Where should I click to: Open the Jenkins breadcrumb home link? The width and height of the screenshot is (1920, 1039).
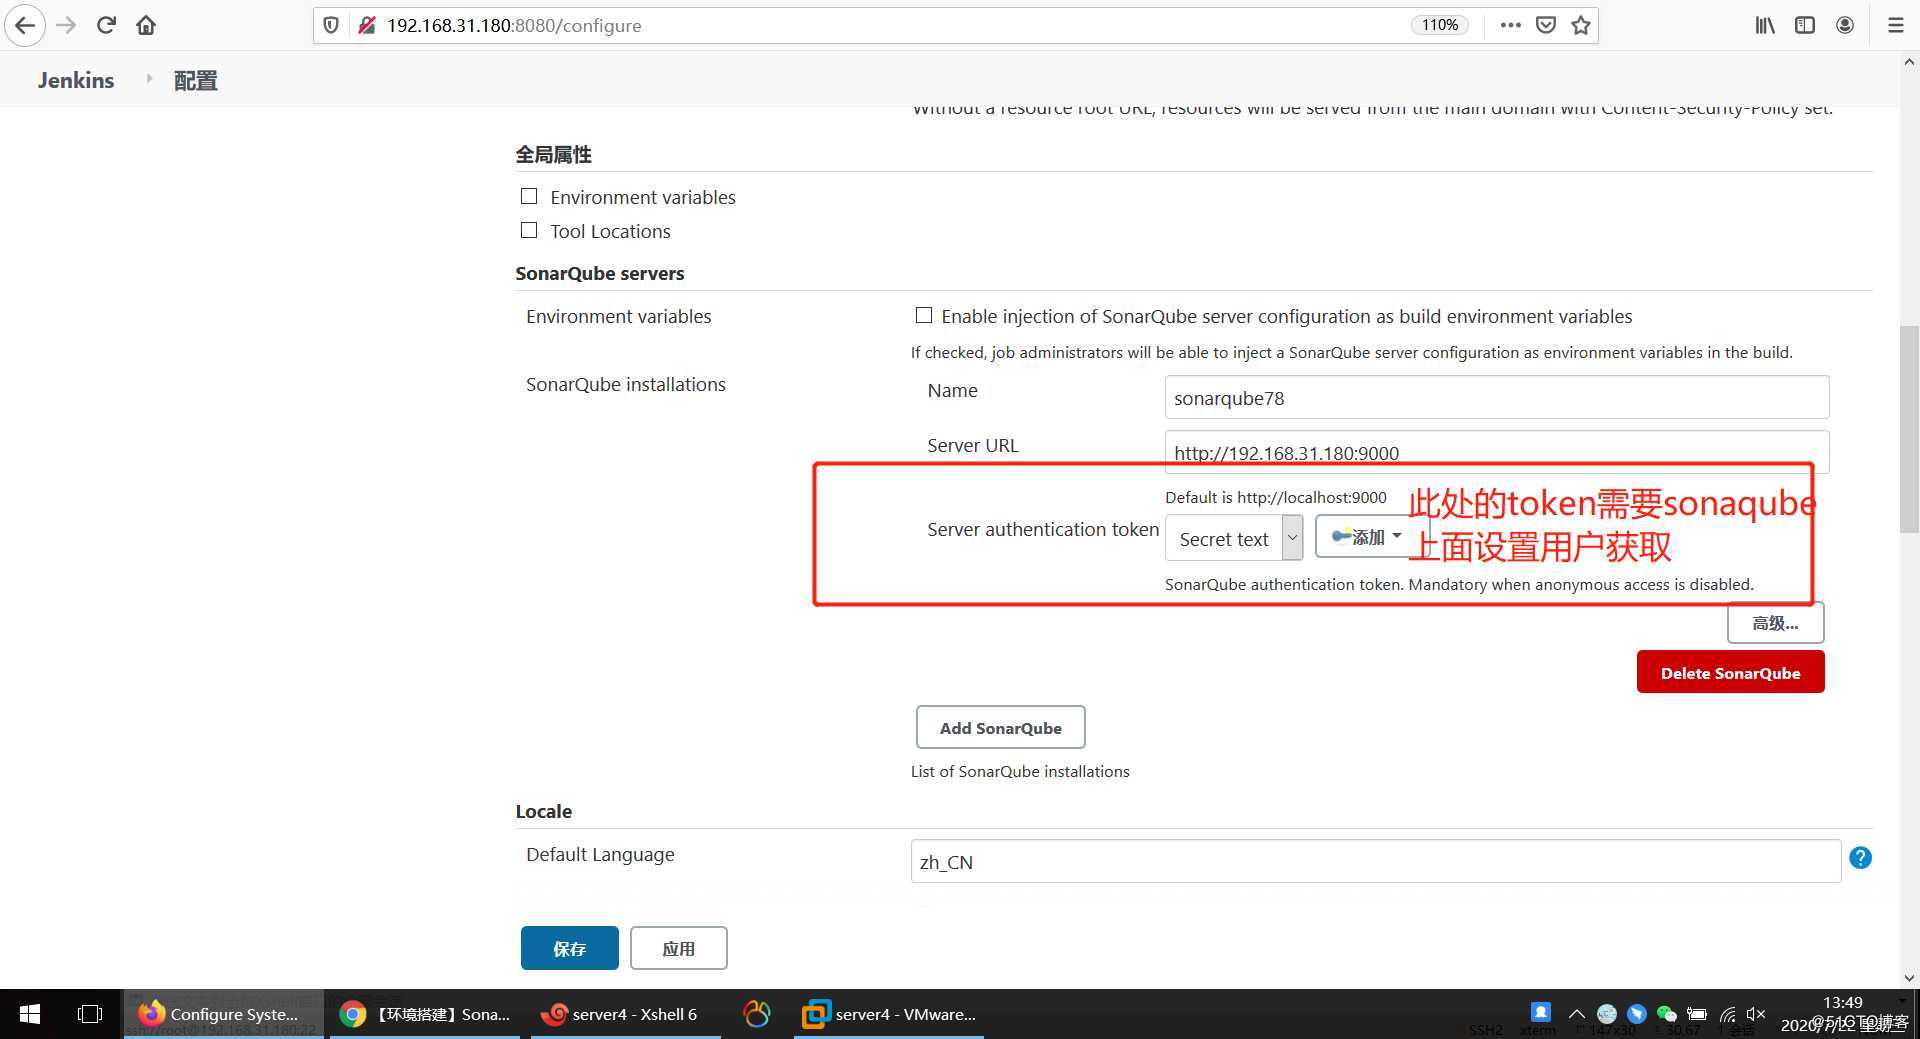(x=76, y=80)
